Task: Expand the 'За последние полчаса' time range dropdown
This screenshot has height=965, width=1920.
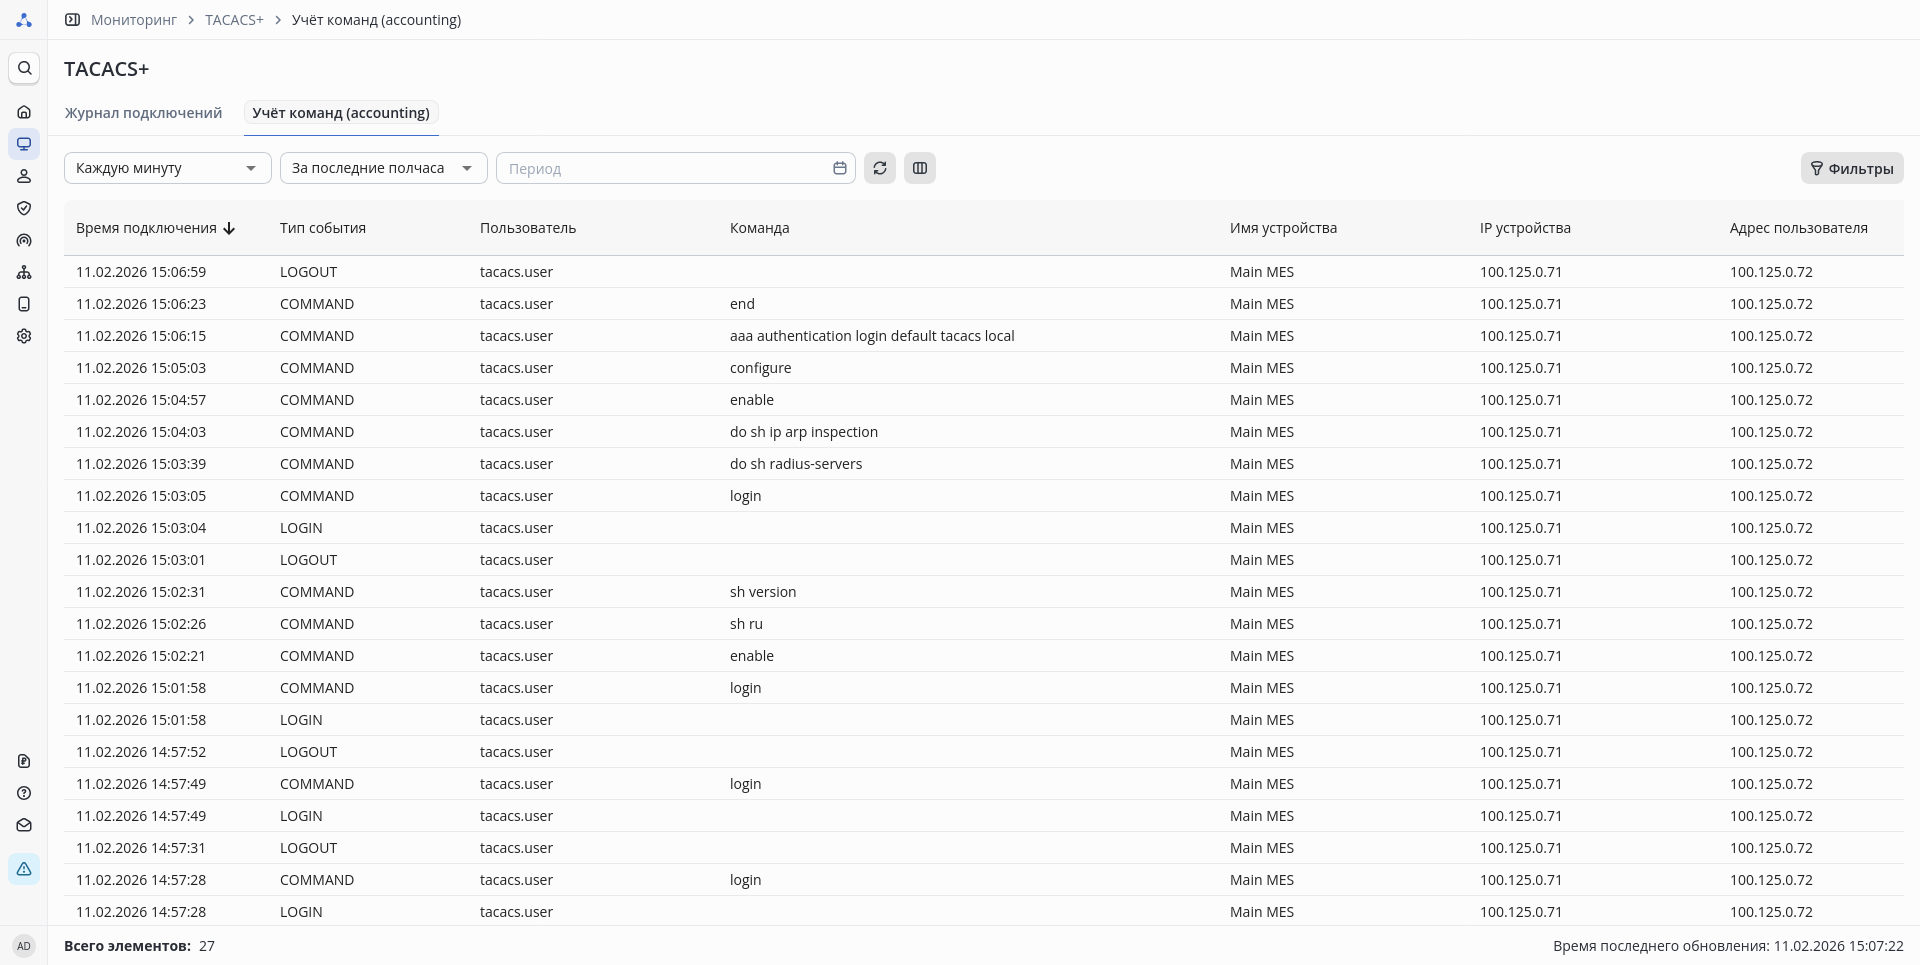Action: (x=383, y=168)
